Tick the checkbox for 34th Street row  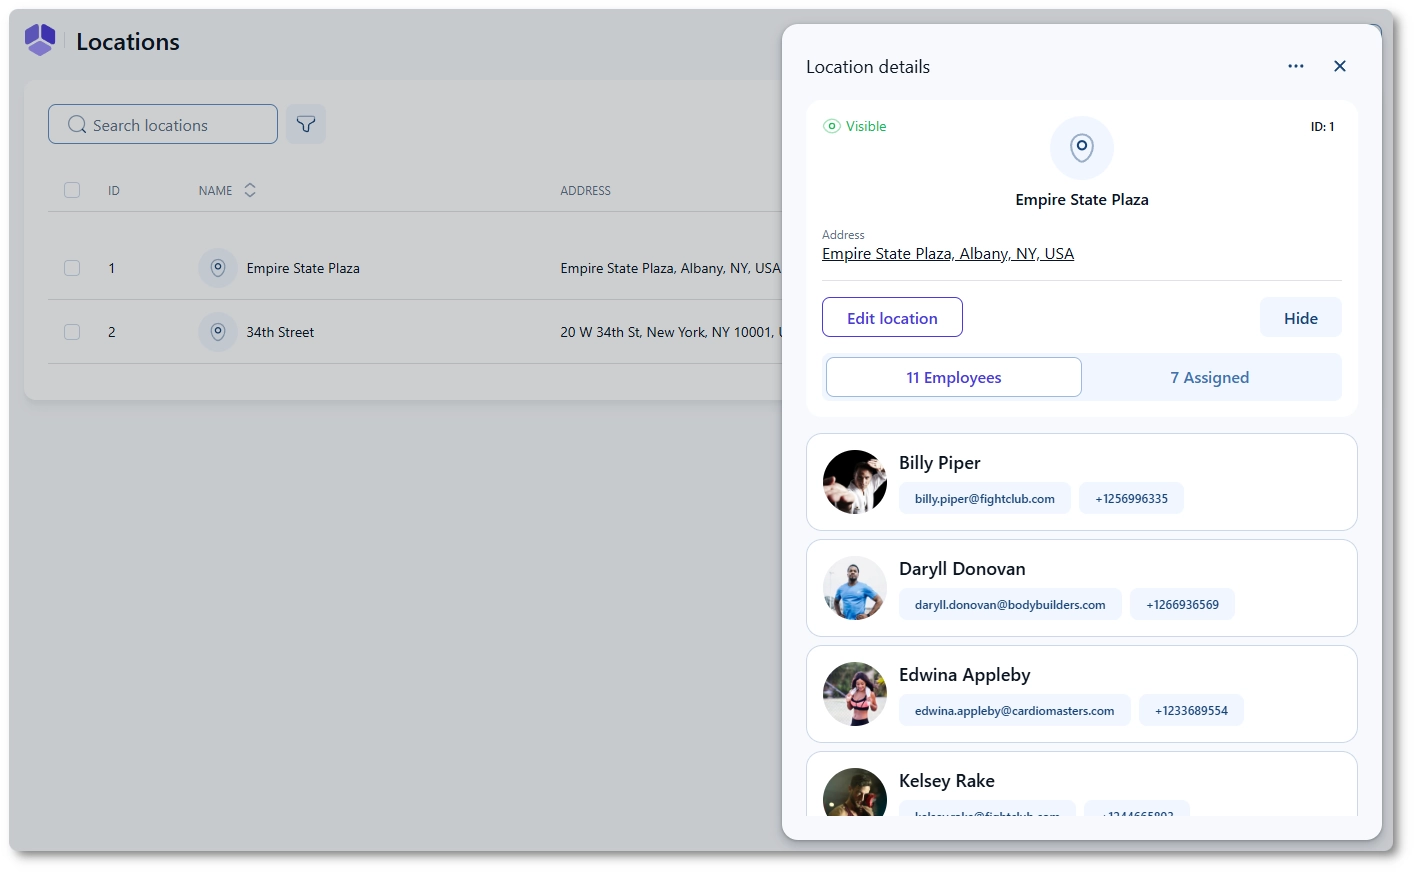tap(72, 332)
